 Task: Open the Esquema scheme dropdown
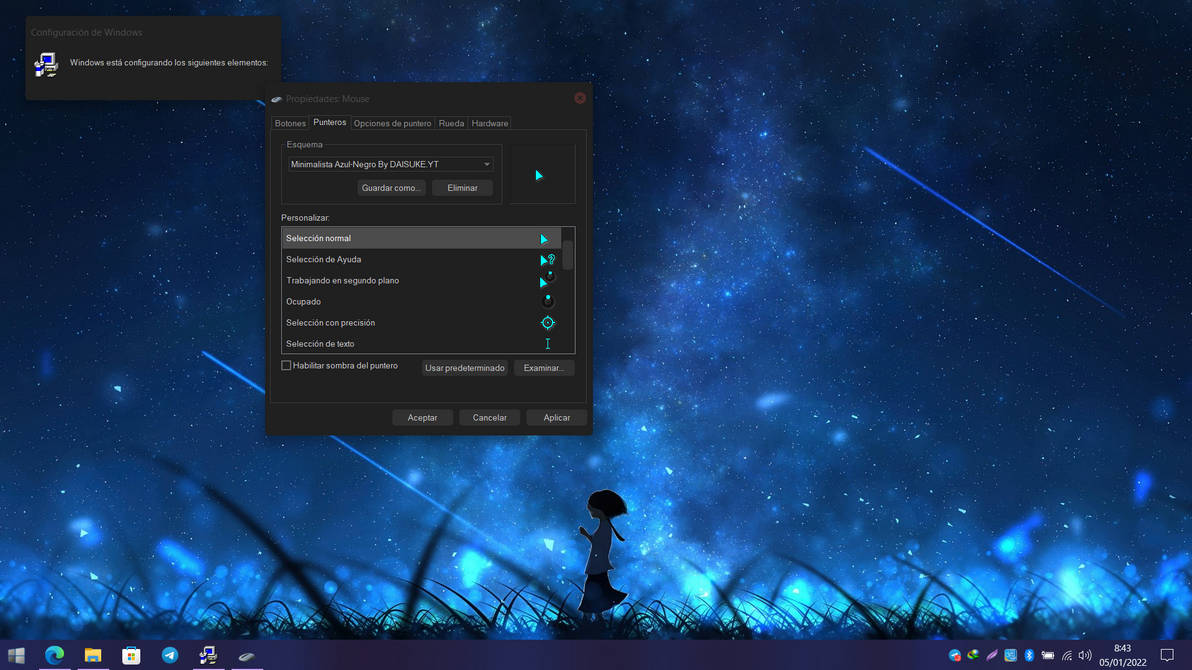click(391, 164)
